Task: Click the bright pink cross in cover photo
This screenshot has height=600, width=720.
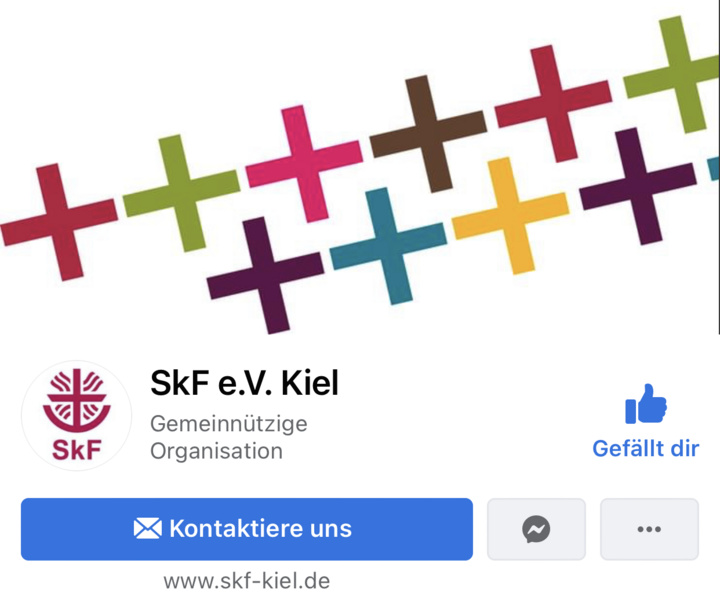Action: coord(304,164)
